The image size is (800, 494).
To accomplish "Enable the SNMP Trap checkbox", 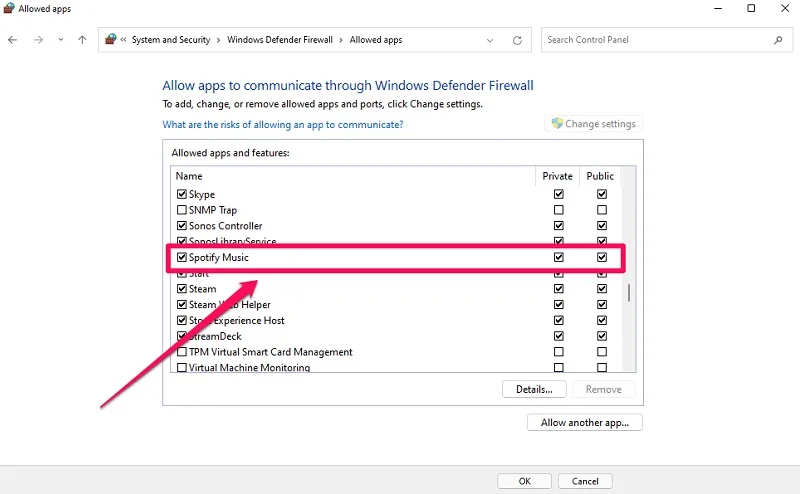I will tap(182, 210).
